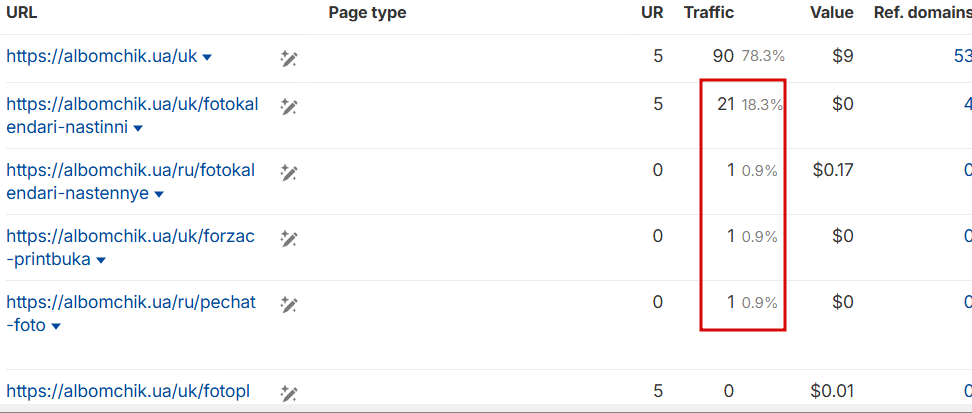
Task: Click magic wand icon beside pechat-foto URL
Action: click(x=289, y=304)
